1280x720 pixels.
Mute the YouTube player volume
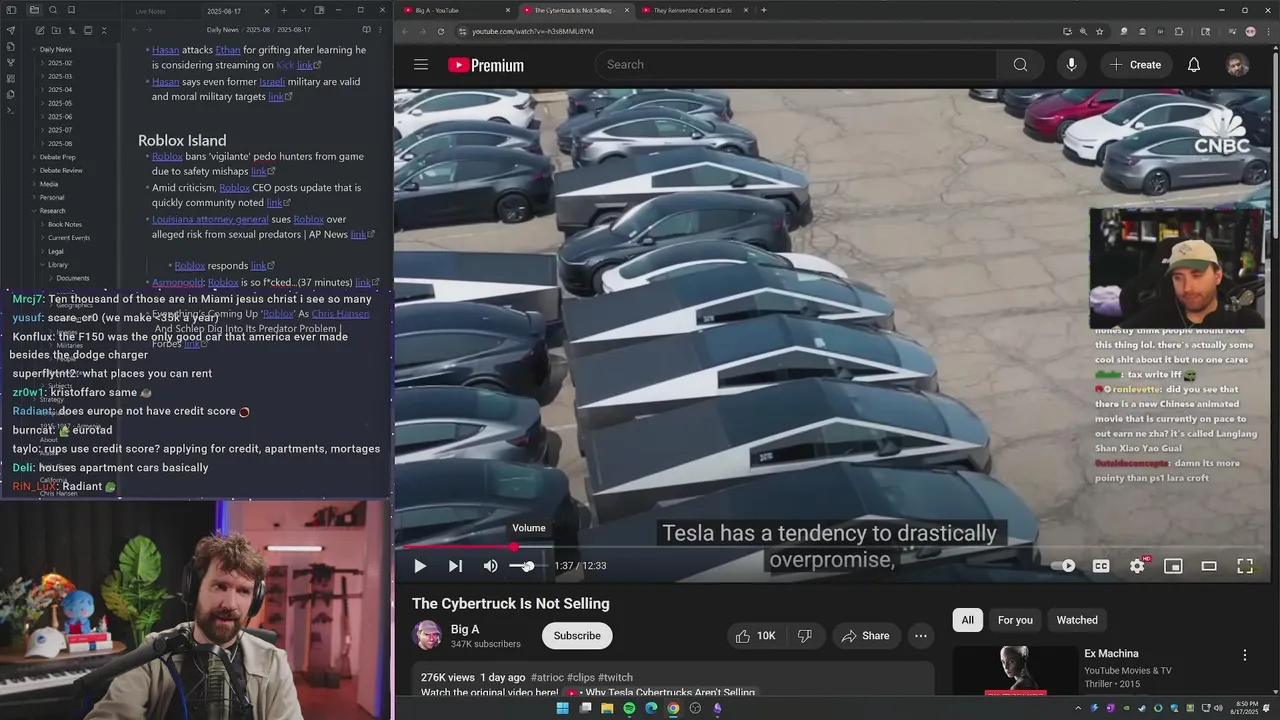[x=490, y=566]
